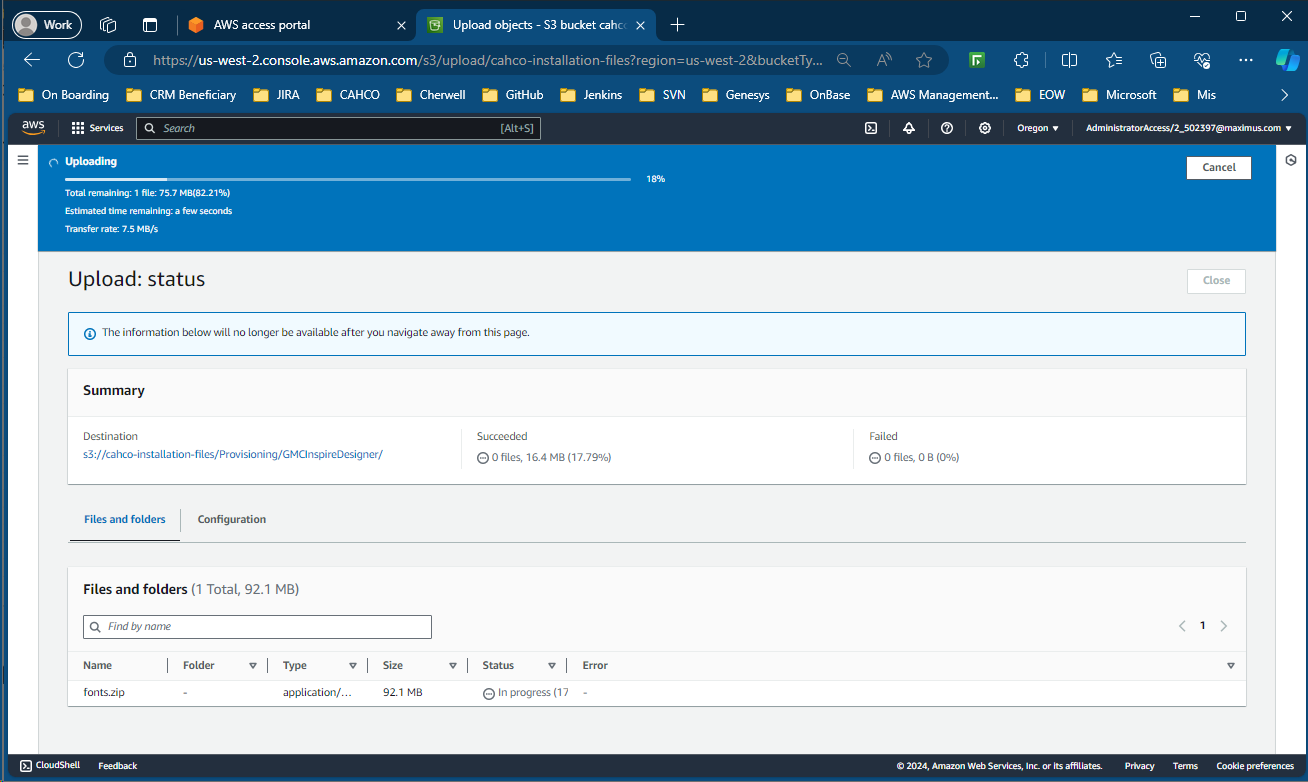The width and height of the screenshot is (1308, 782).
Task: Open the CloudShell link in the footer
Action: tap(50, 766)
